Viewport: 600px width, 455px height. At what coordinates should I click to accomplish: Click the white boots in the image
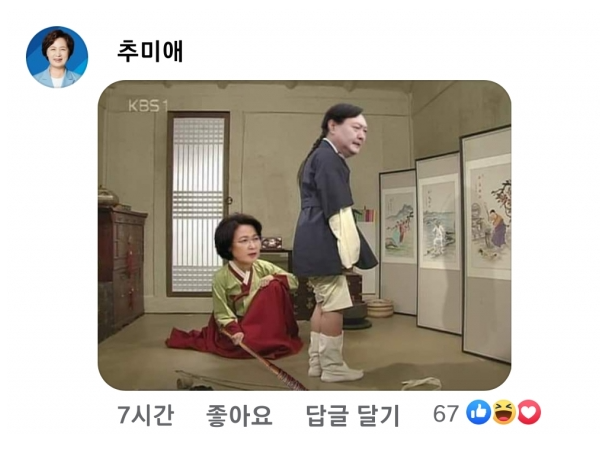point(332,357)
